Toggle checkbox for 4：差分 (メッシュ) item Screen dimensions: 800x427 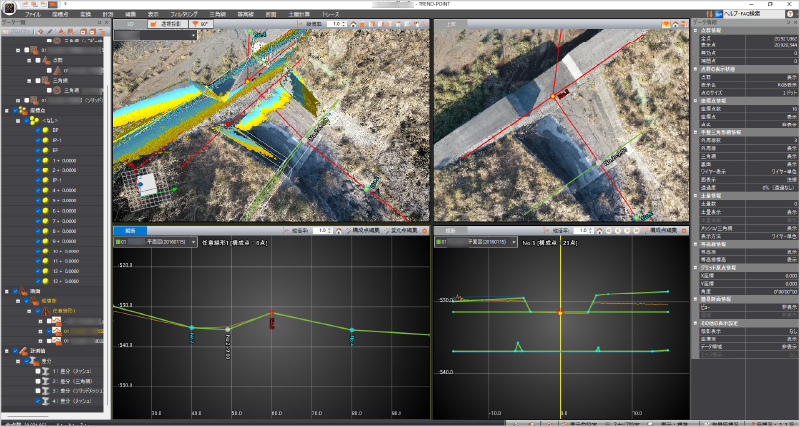point(38,401)
